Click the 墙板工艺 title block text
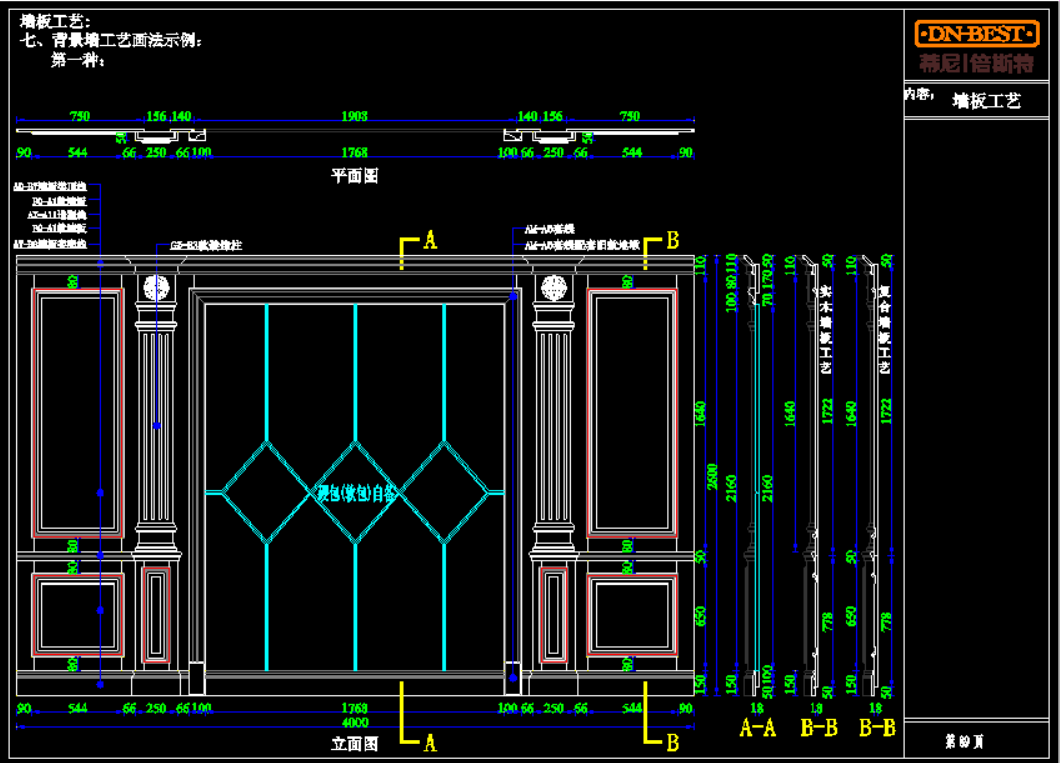Viewport: 1060px width, 763px height. point(986,101)
